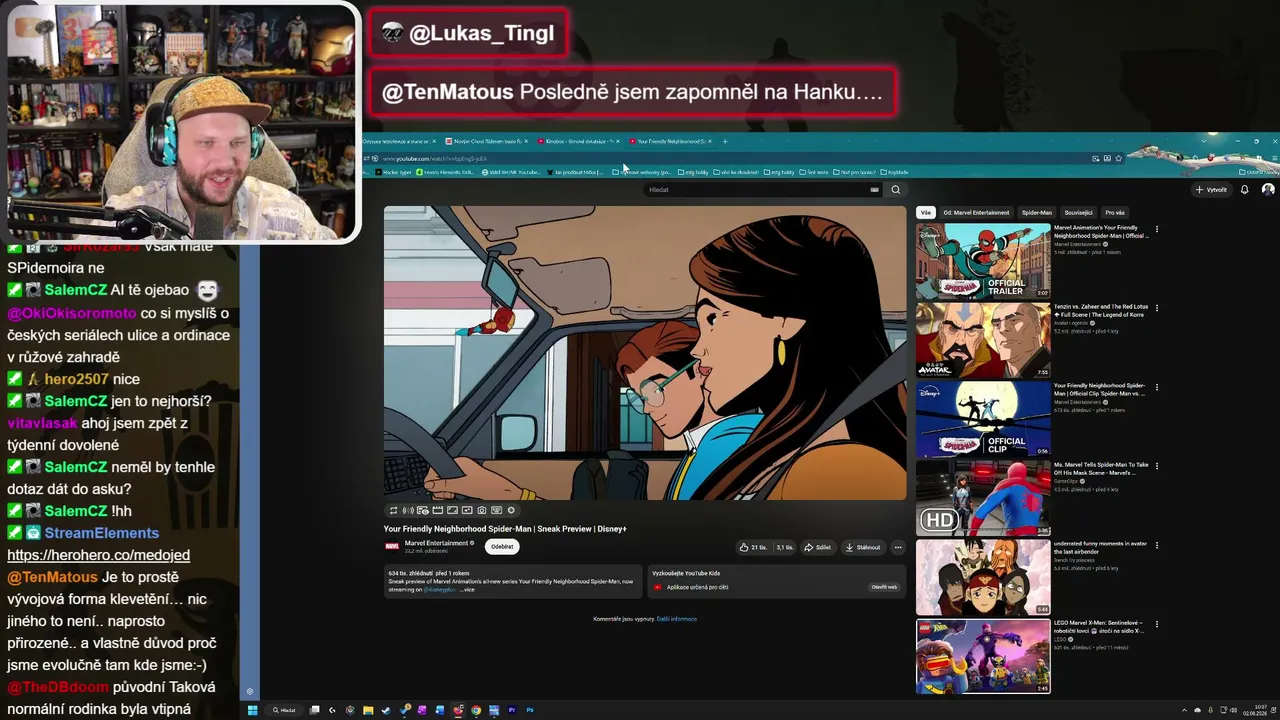This screenshot has width=1280, height=720.
Task: Open the underrated funny moments avatar thumbnail
Action: [x=983, y=577]
